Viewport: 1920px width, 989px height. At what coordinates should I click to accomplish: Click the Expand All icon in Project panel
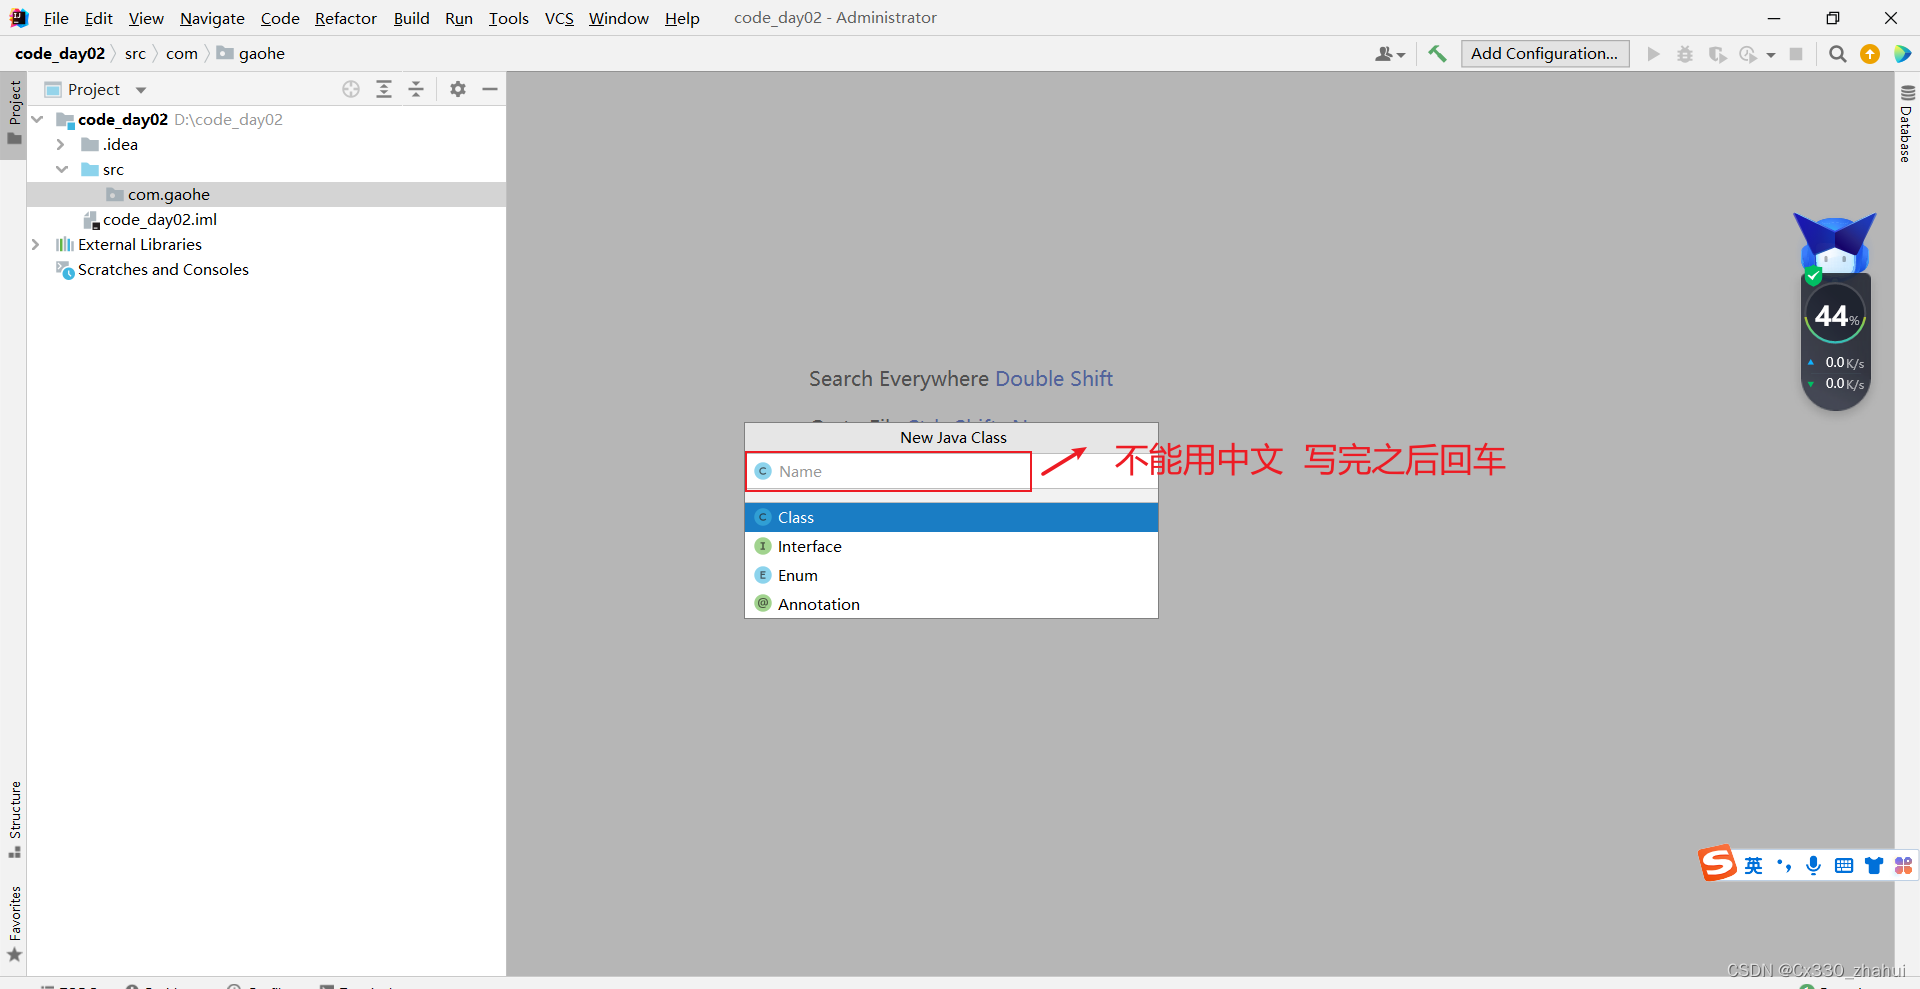tap(384, 89)
